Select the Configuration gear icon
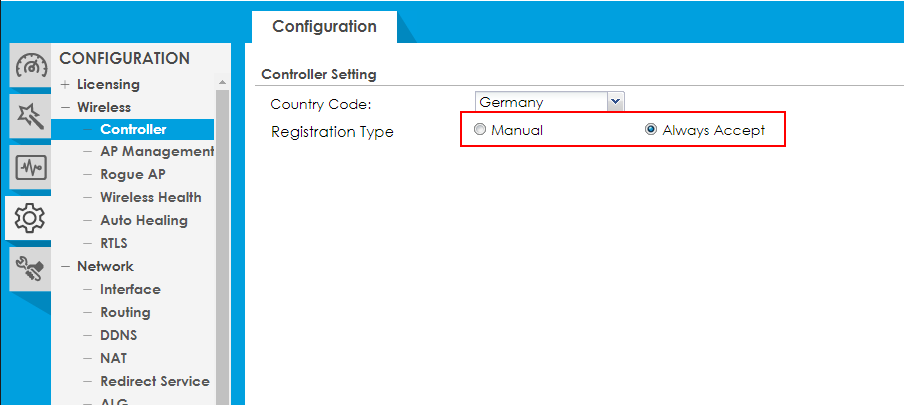904x405 pixels. click(x=29, y=217)
